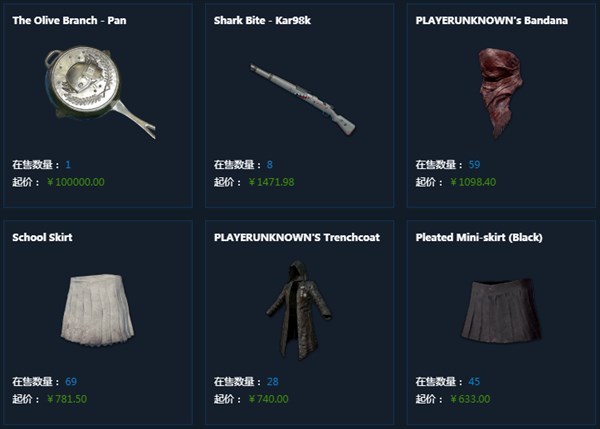Click the Olive Branch frying pan image

coord(100,92)
